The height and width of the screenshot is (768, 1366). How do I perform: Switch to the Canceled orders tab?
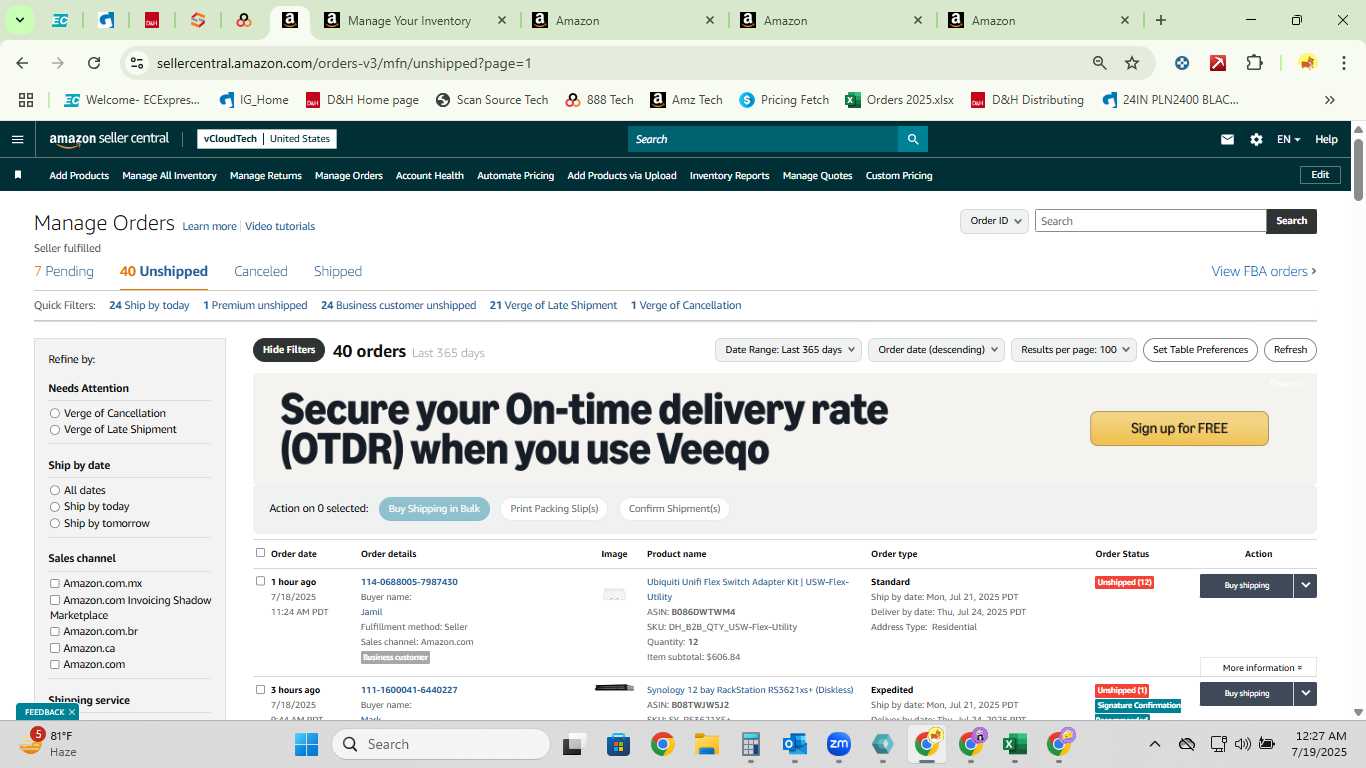coord(261,271)
